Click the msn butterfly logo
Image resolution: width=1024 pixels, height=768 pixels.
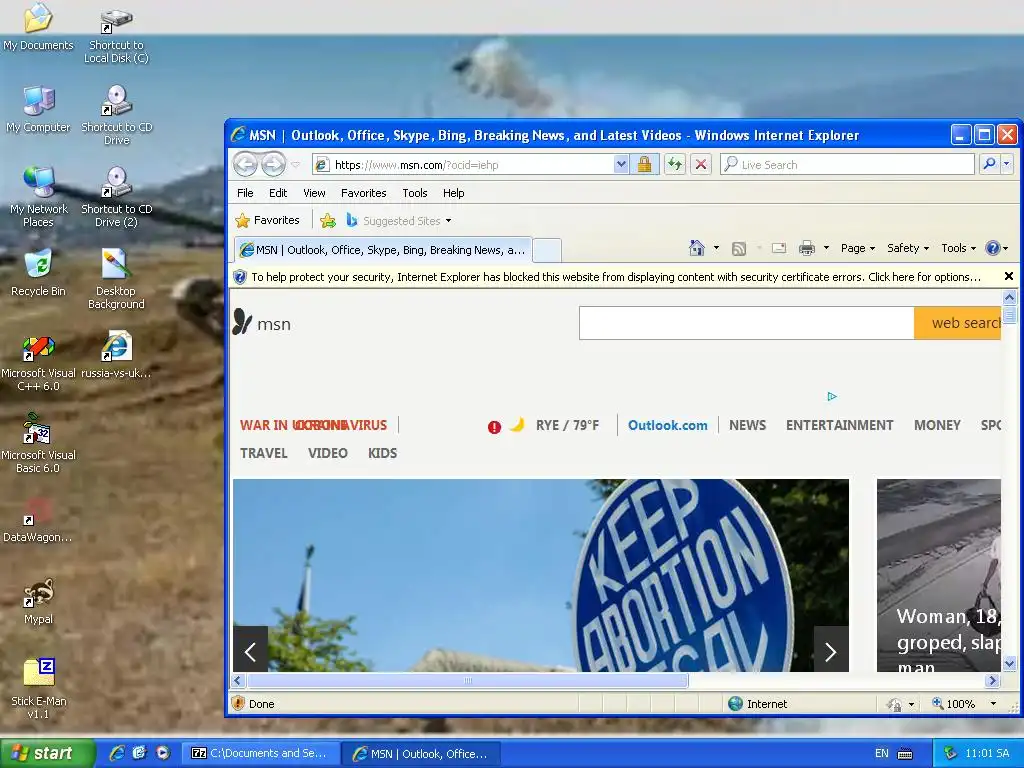[242, 322]
